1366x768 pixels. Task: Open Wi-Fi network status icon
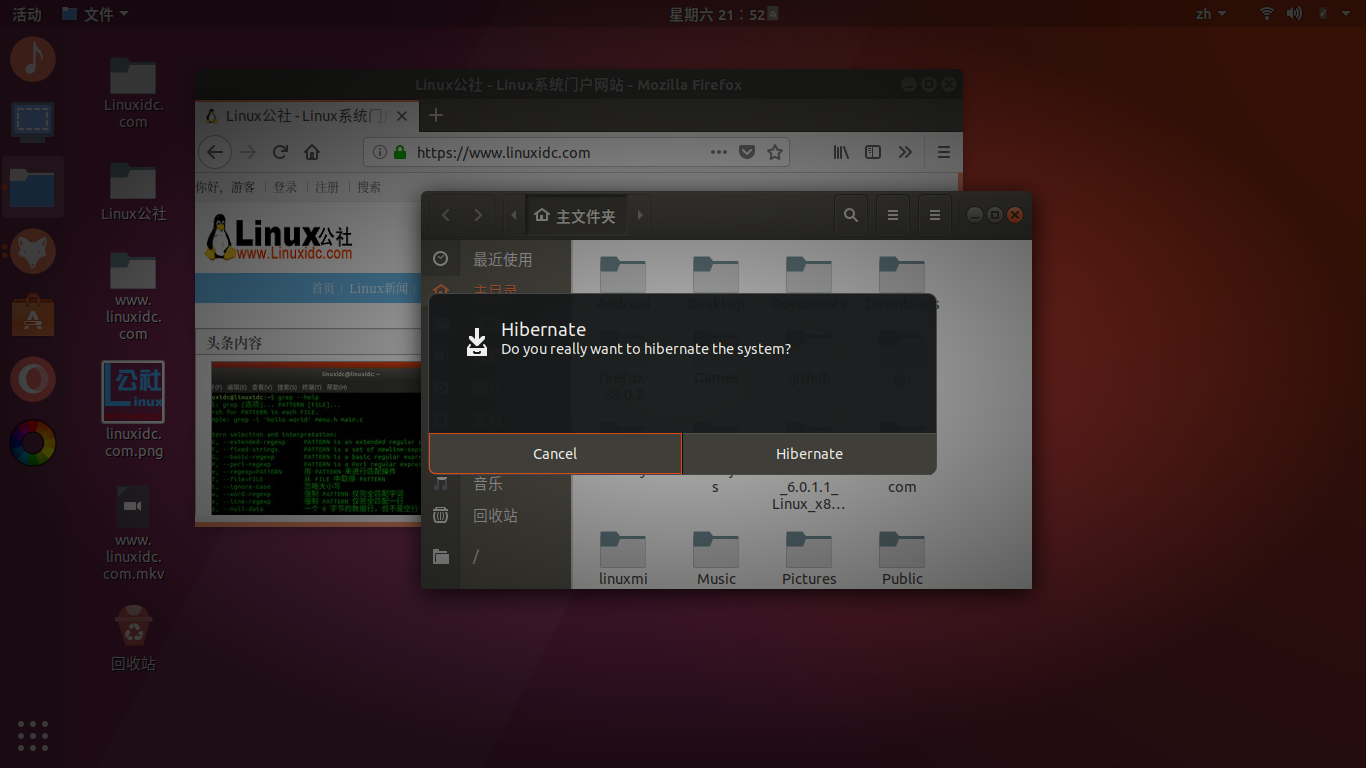[1267, 14]
